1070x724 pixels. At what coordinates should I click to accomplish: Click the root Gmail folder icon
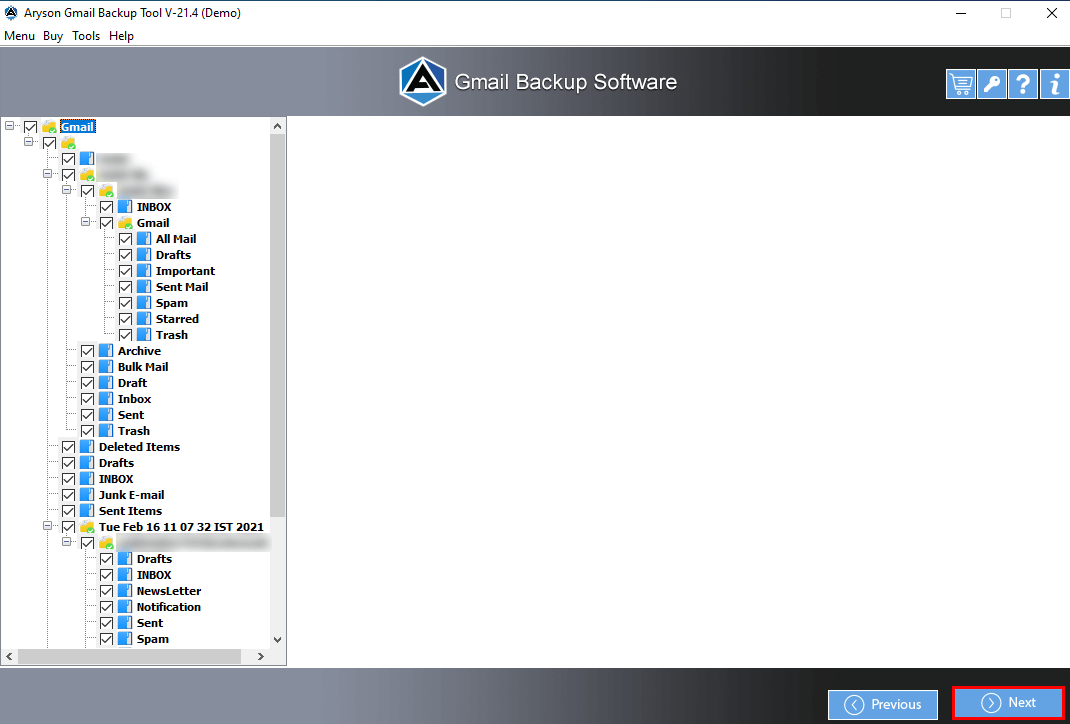pos(49,127)
